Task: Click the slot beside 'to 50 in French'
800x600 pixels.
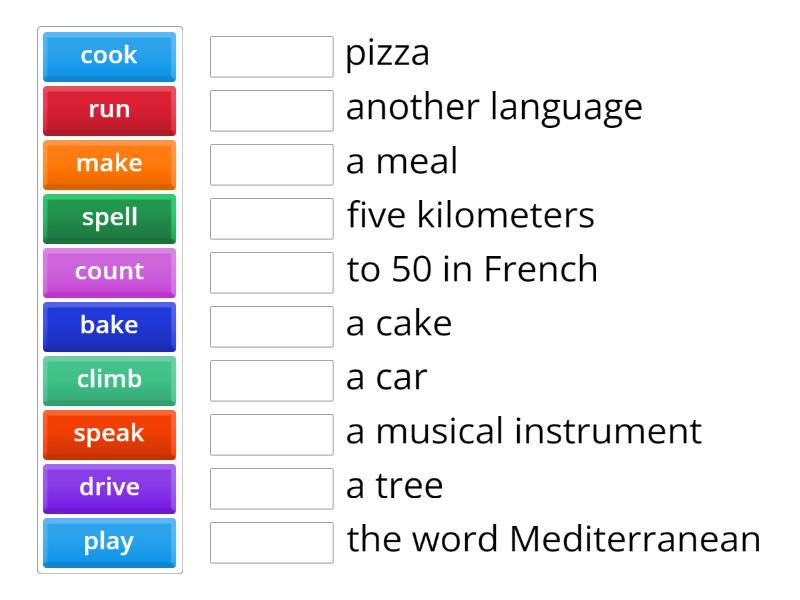Action: coord(272,273)
